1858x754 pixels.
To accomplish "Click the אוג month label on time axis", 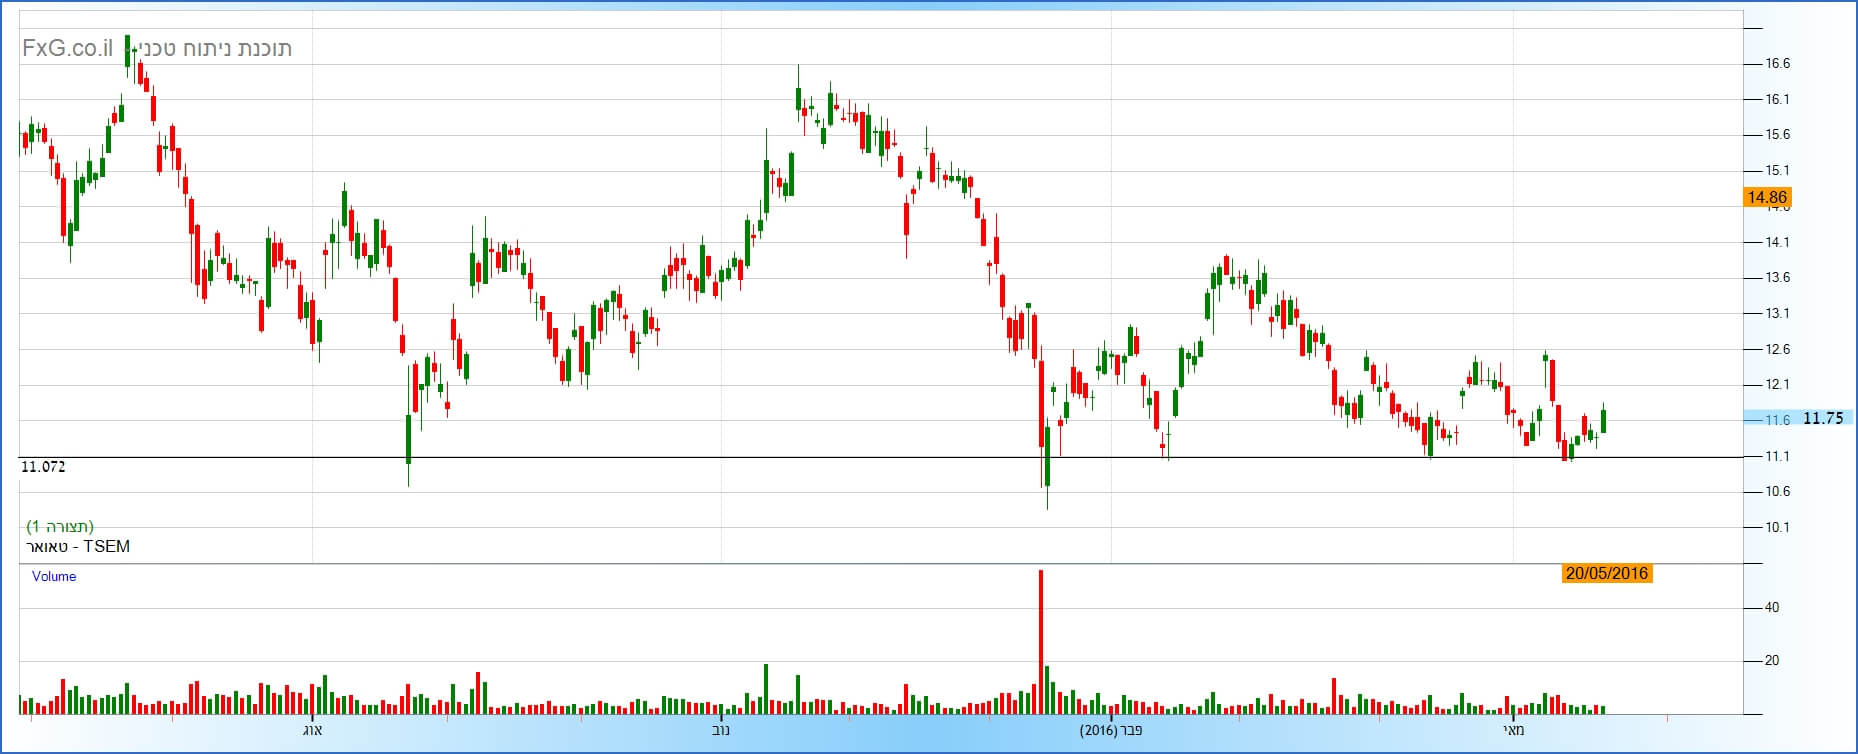I will click(313, 730).
